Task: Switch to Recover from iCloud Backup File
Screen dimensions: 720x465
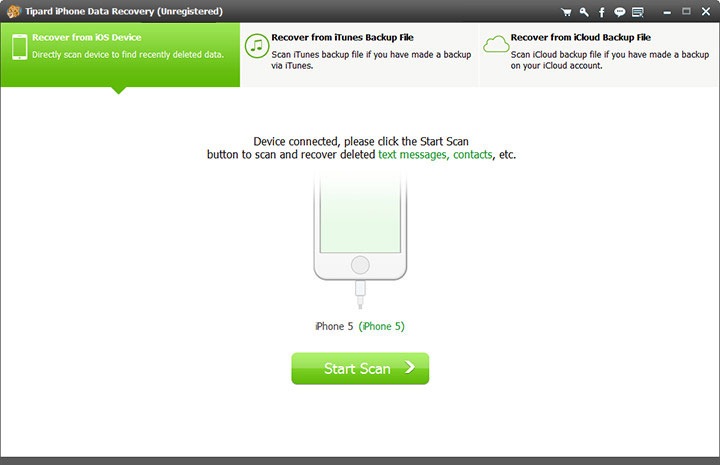Action: tap(599, 55)
